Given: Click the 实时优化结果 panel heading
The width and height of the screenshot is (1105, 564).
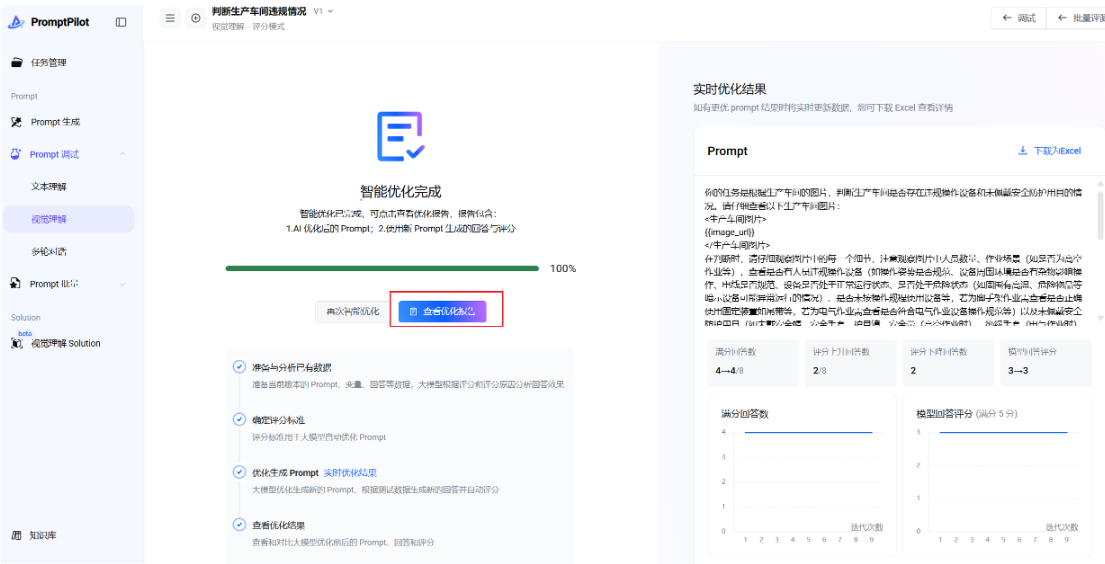Looking at the screenshot, I should pos(730,90).
